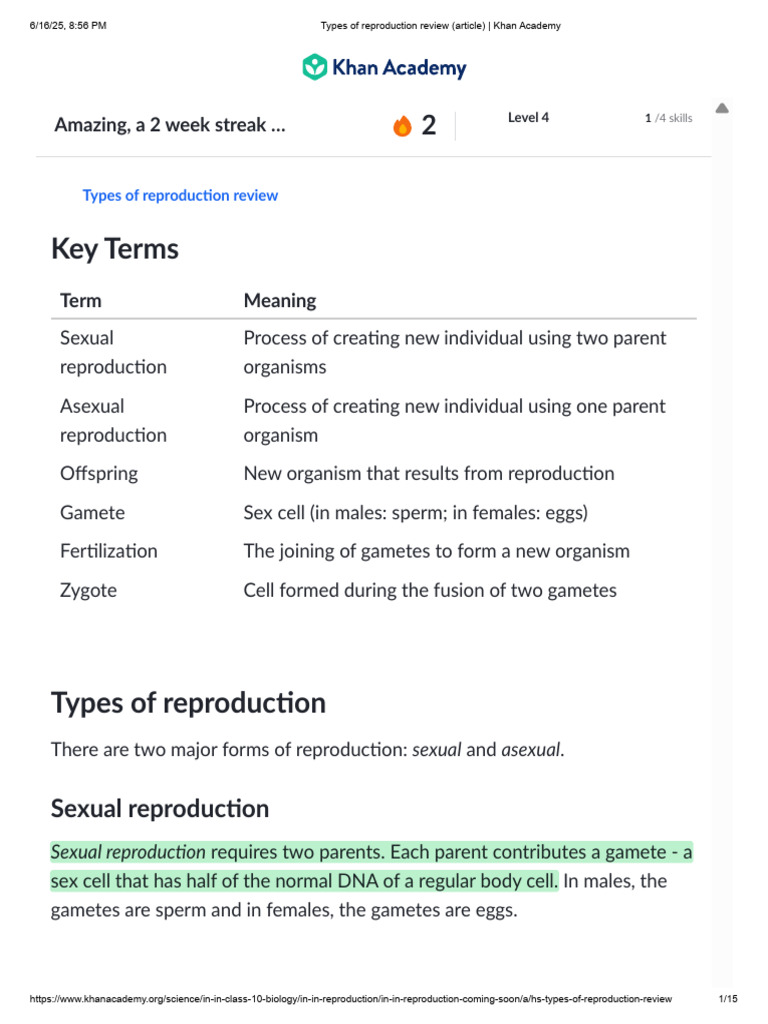Click the streak count number 2
The width and height of the screenshot is (768, 1024).
tap(429, 126)
